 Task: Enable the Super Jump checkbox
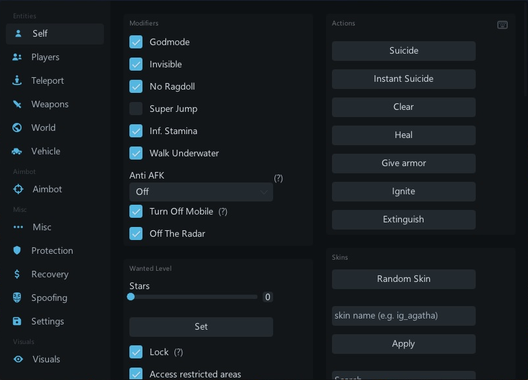pyautogui.click(x=136, y=108)
